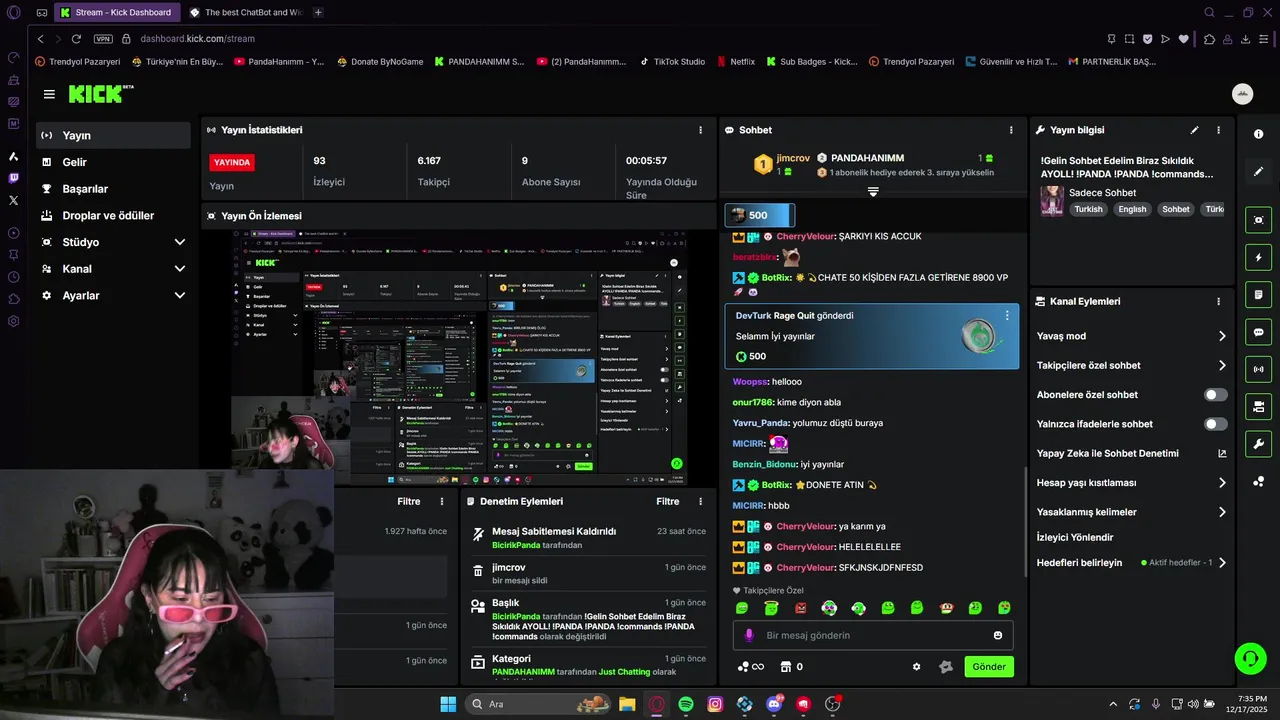This screenshot has width=1280, height=720.
Task: Open the emoji picker in chat input
Action: coord(998,635)
